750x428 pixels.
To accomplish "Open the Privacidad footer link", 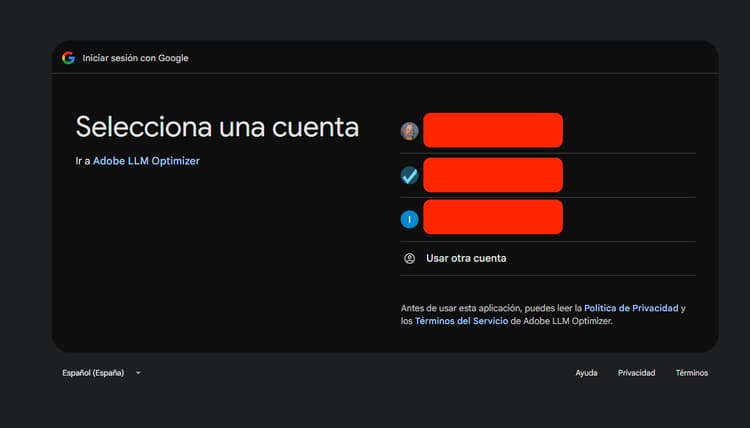I will pyautogui.click(x=636, y=373).
